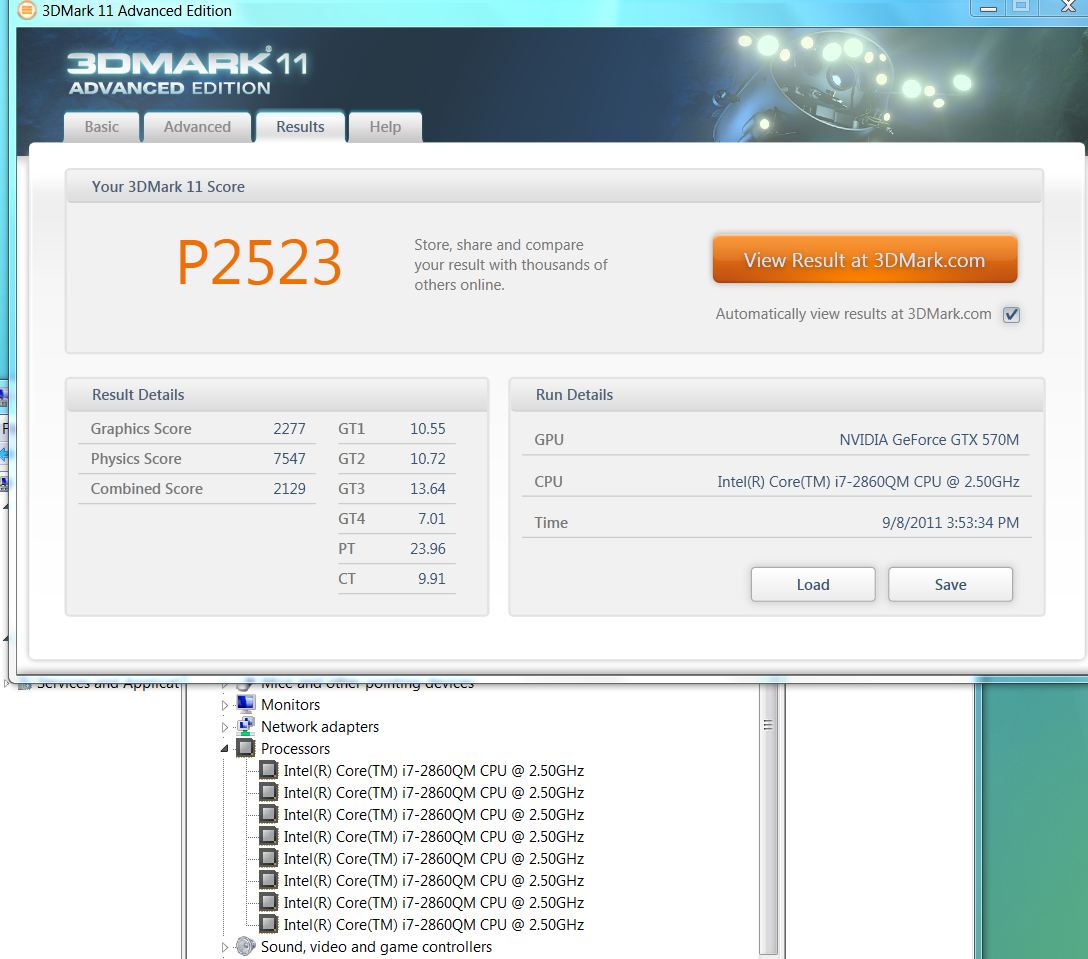
Task: Click the Your 3DMark 11 Score heading
Action: 168,187
